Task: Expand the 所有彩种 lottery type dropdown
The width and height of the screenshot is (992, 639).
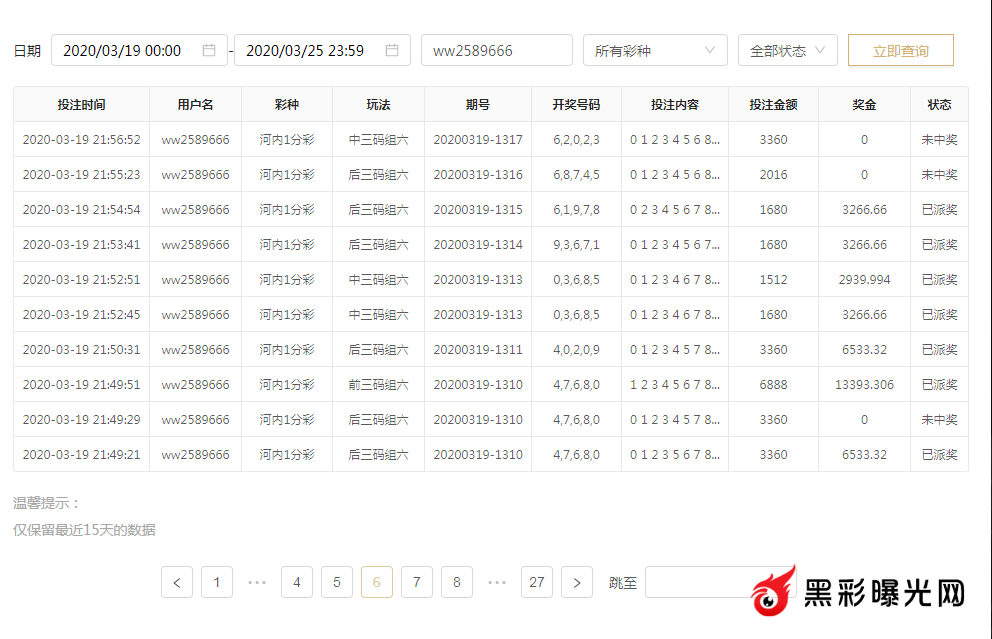Action: pyautogui.click(x=655, y=50)
